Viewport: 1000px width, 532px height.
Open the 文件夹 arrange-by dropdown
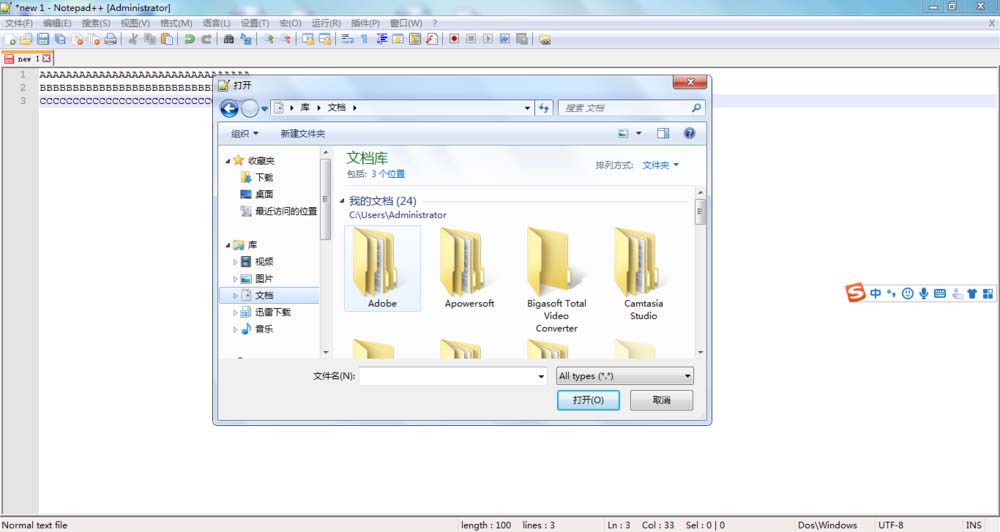pyautogui.click(x=661, y=165)
